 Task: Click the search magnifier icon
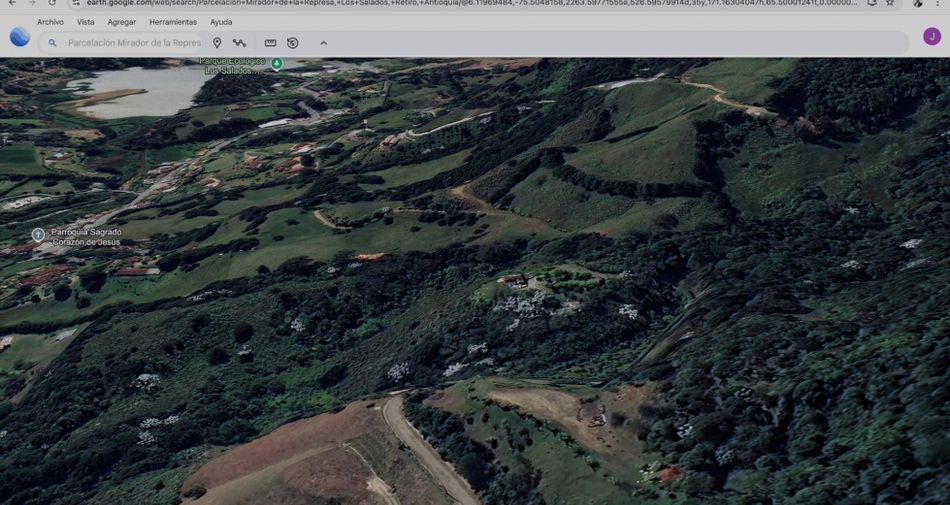[x=53, y=43]
